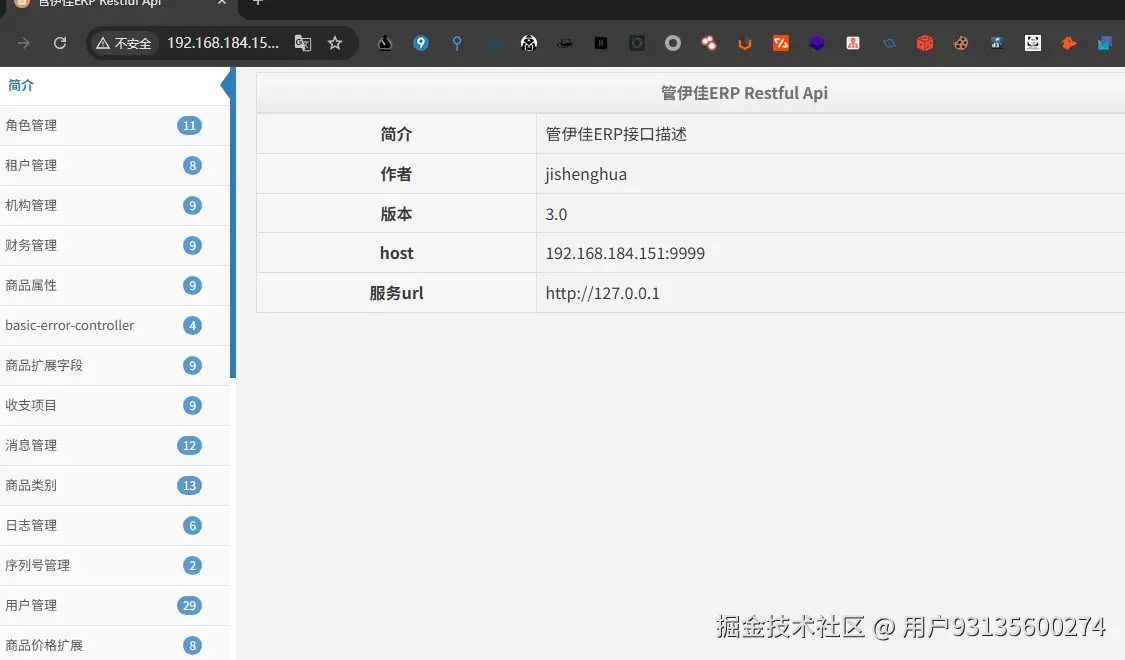Open the red-white person extension icon
Screen dimensions: 1125x660
(853, 43)
